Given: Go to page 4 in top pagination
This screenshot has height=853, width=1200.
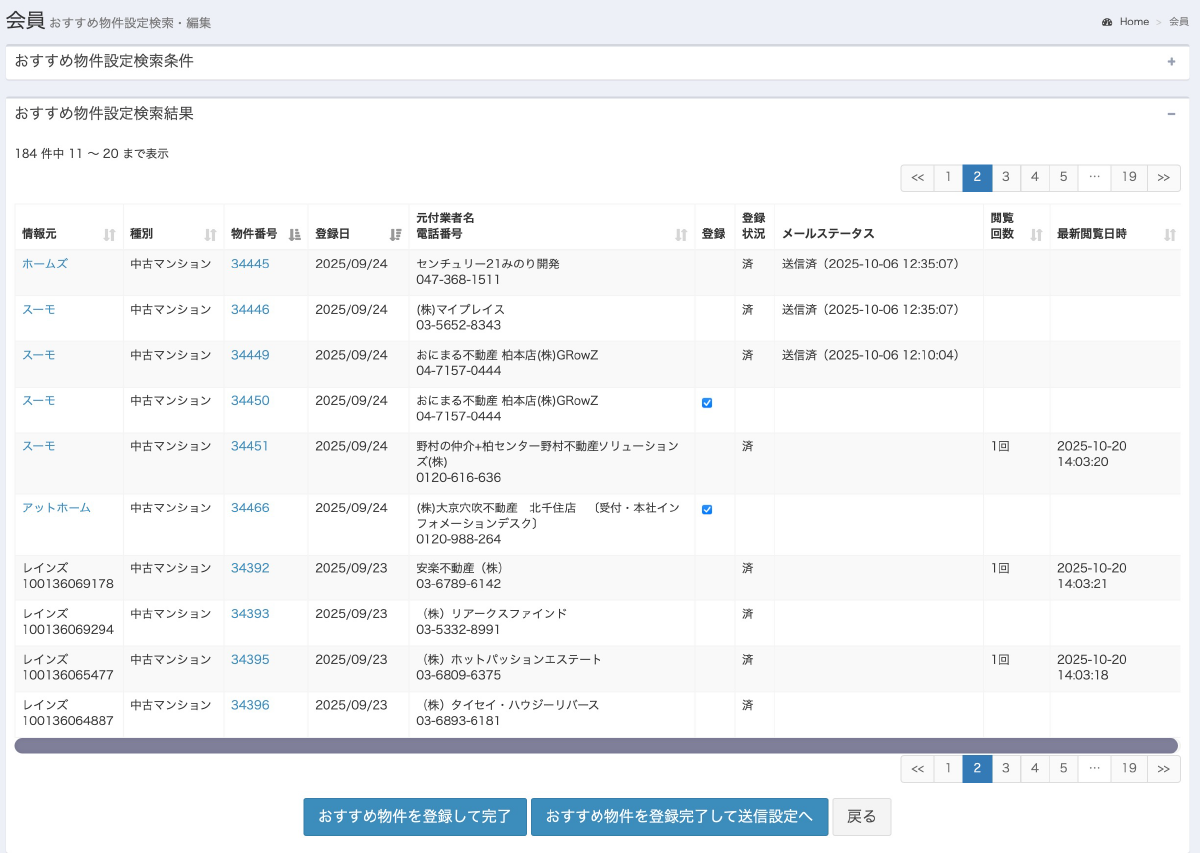Looking at the screenshot, I should click(1034, 178).
